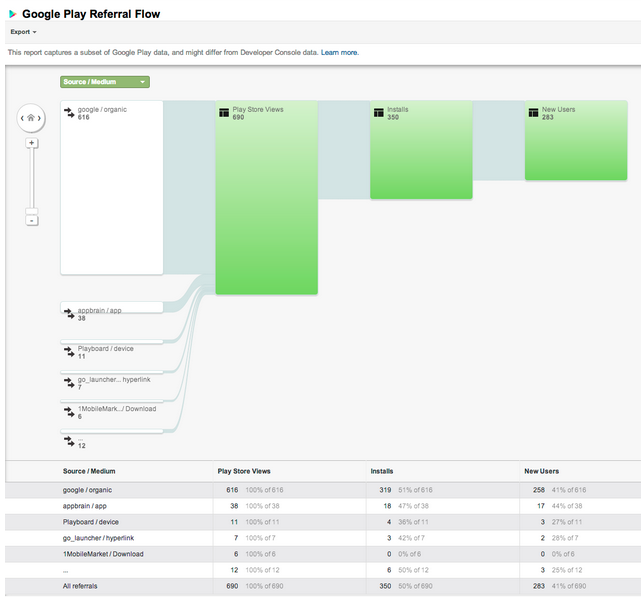Click the google / organic flow arrow icon
This screenshot has width=641, height=598.
(69, 112)
